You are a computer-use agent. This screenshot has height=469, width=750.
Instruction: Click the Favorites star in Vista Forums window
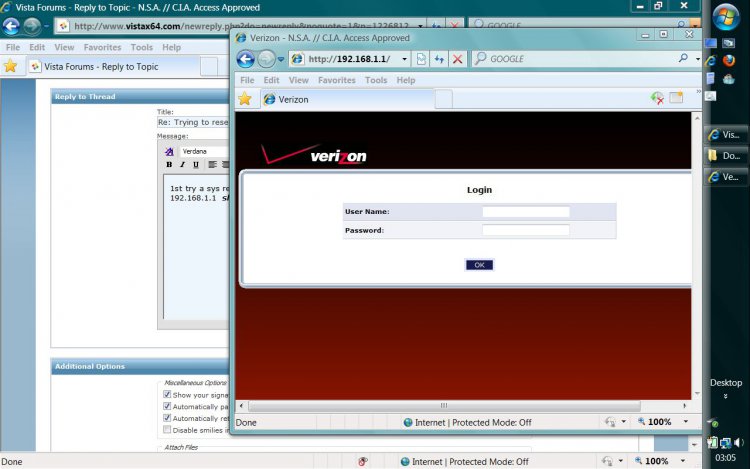coord(10,66)
